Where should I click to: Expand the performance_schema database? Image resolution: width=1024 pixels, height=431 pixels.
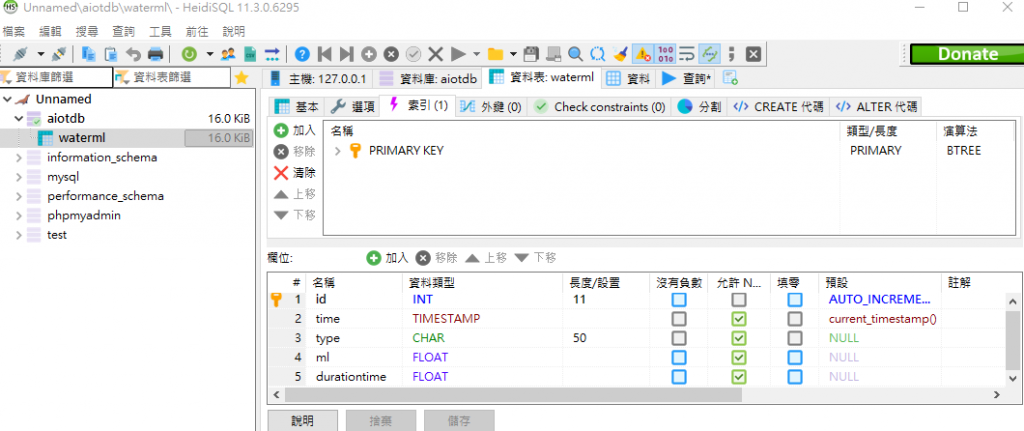coord(18,196)
